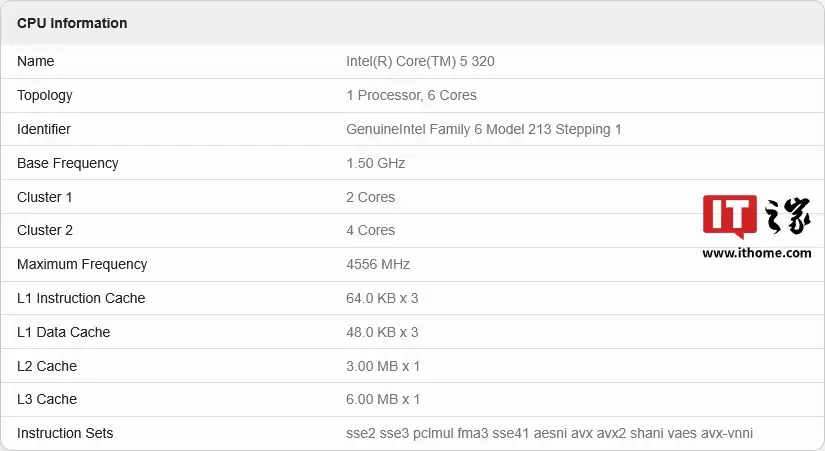Click the L2 Cache row label
Image resolution: width=825 pixels, height=451 pixels.
(x=47, y=366)
